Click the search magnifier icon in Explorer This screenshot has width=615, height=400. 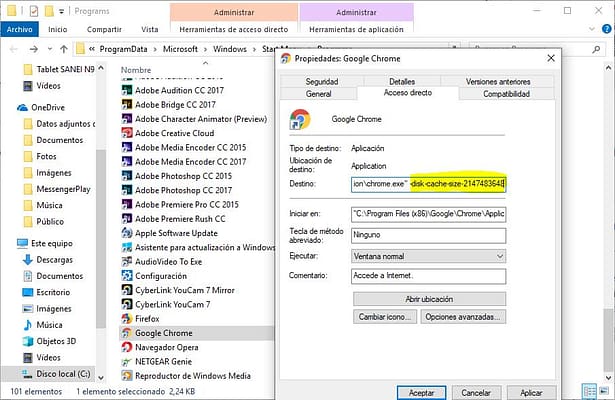(x=596, y=49)
